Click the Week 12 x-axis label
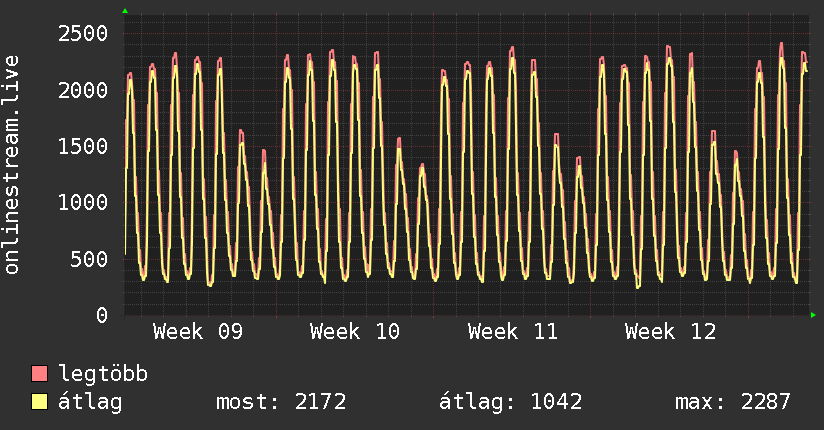This screenshot has height=430, width=824. 670,332
